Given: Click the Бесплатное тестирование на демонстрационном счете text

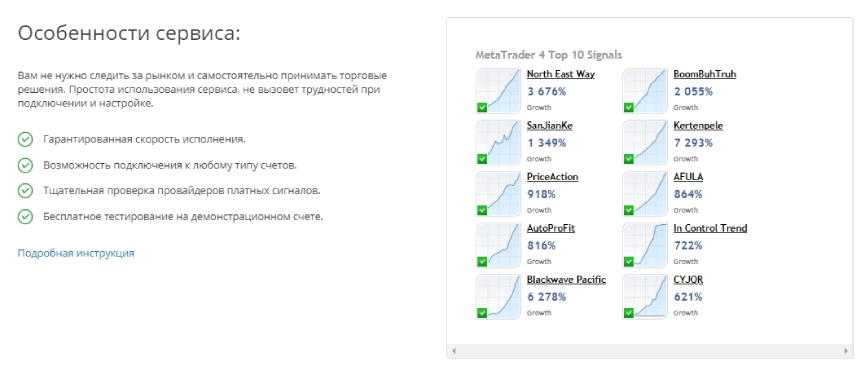Looking at the screenshot, I should [183, 216].
